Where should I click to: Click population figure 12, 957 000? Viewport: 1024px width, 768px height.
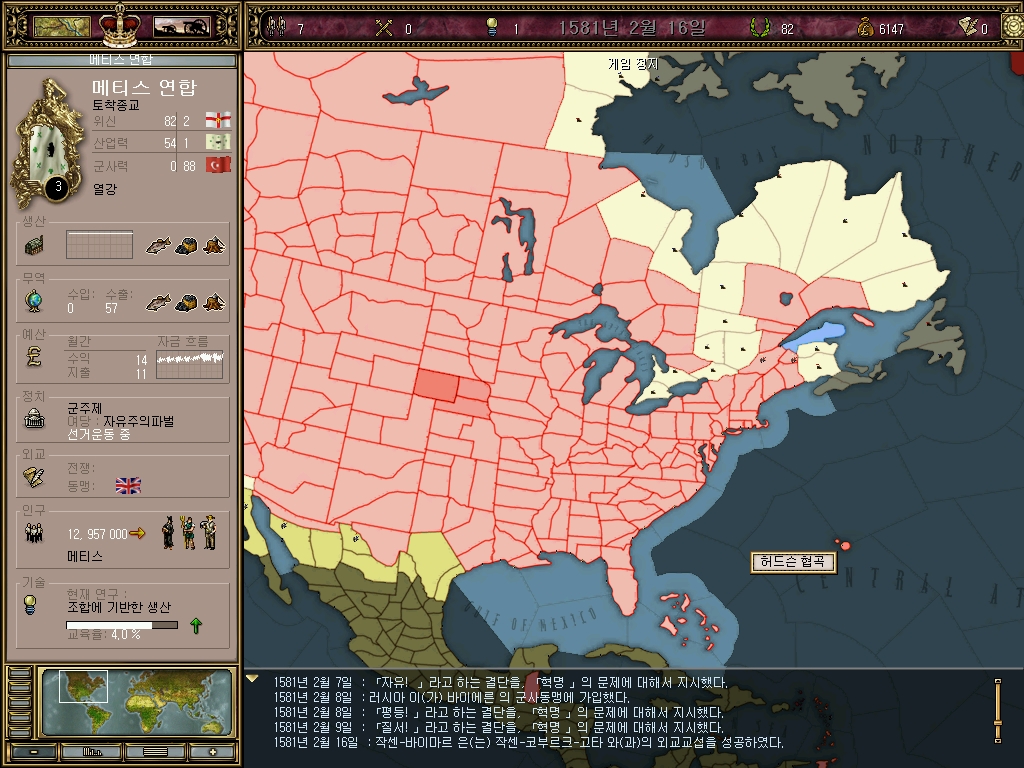97,534
